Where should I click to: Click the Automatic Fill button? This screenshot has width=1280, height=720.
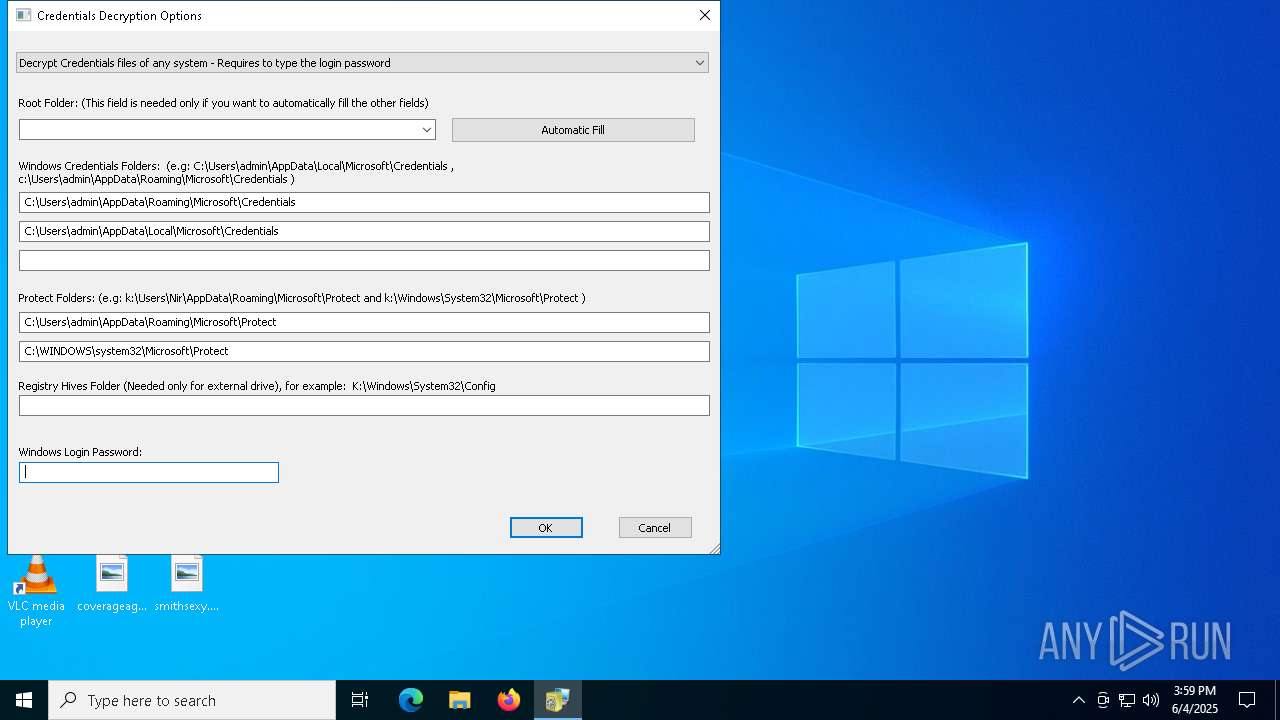573,130
